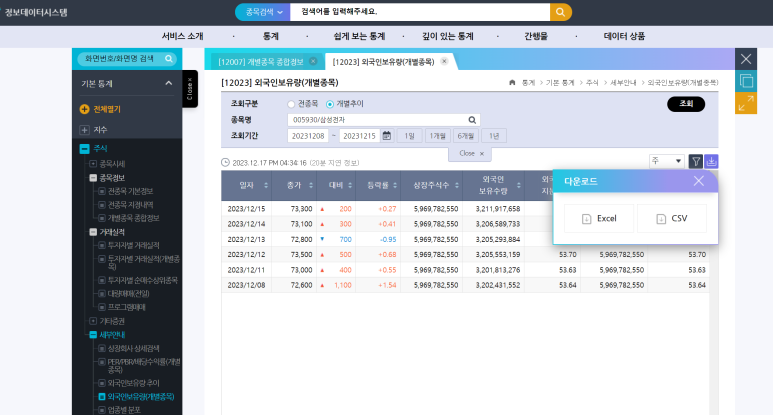Select the 개별추이 radio button
The image size is (773, 415).
(x=330, y=104)
